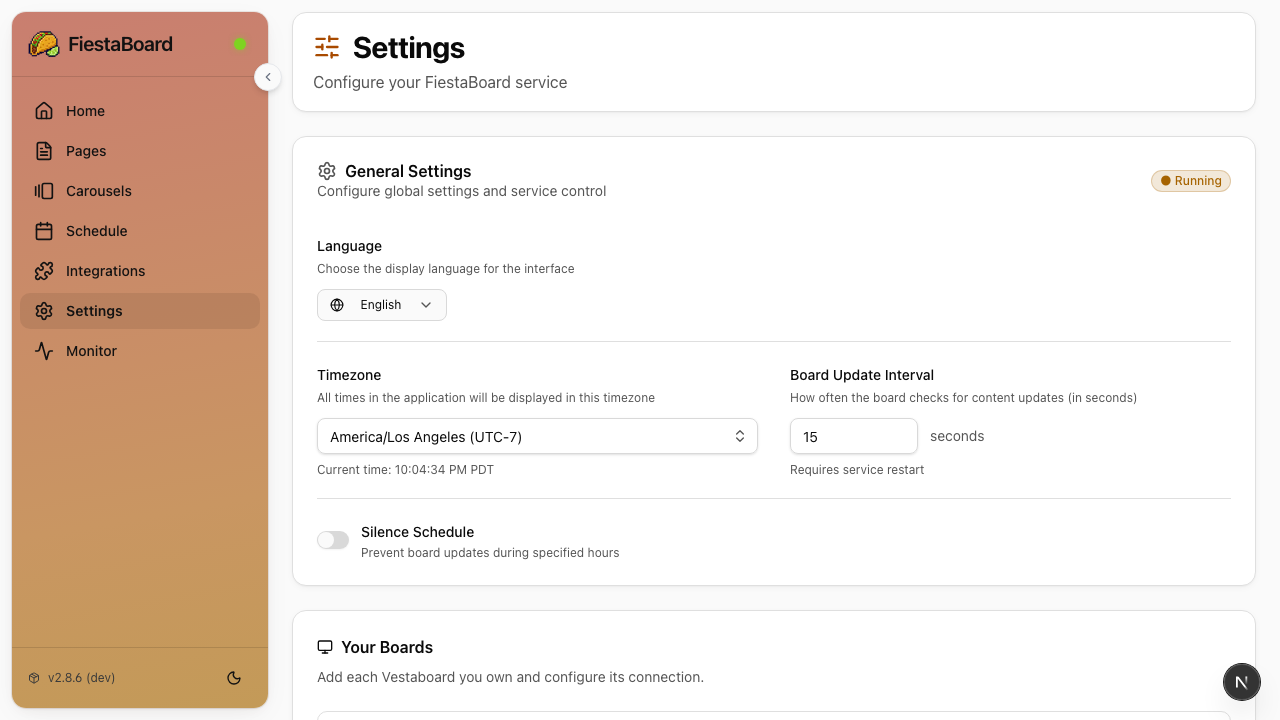Click the v2.8.6 (dev) version label
This screenshot has height=720, width=1280.
tap(80, 678)
